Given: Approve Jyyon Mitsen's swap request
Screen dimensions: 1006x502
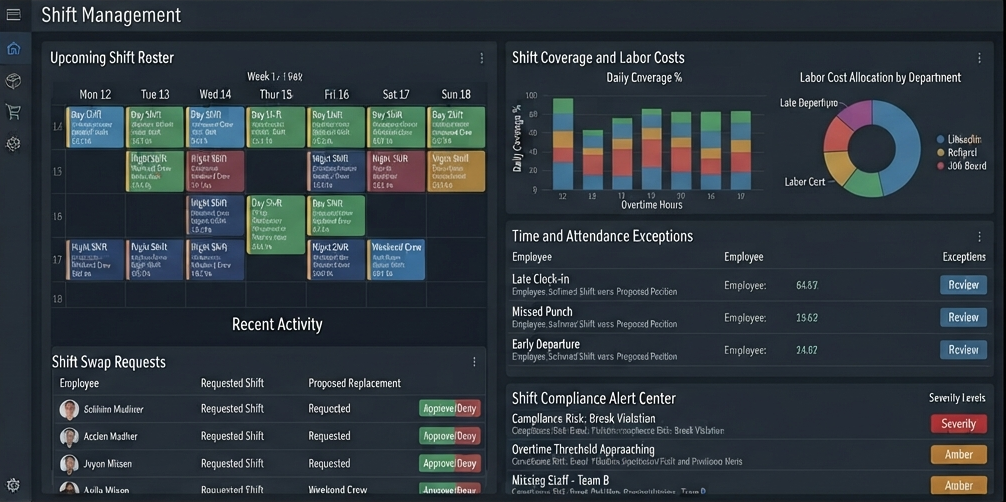Looking at the screenshot, I should [x=438, y=463].
